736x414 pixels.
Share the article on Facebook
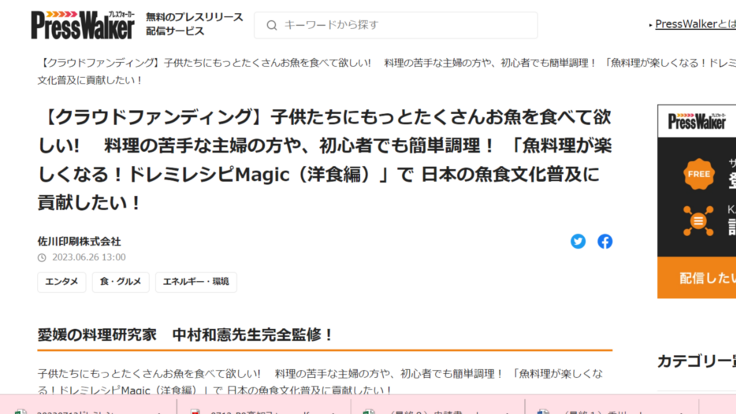[x=605, y=241]
